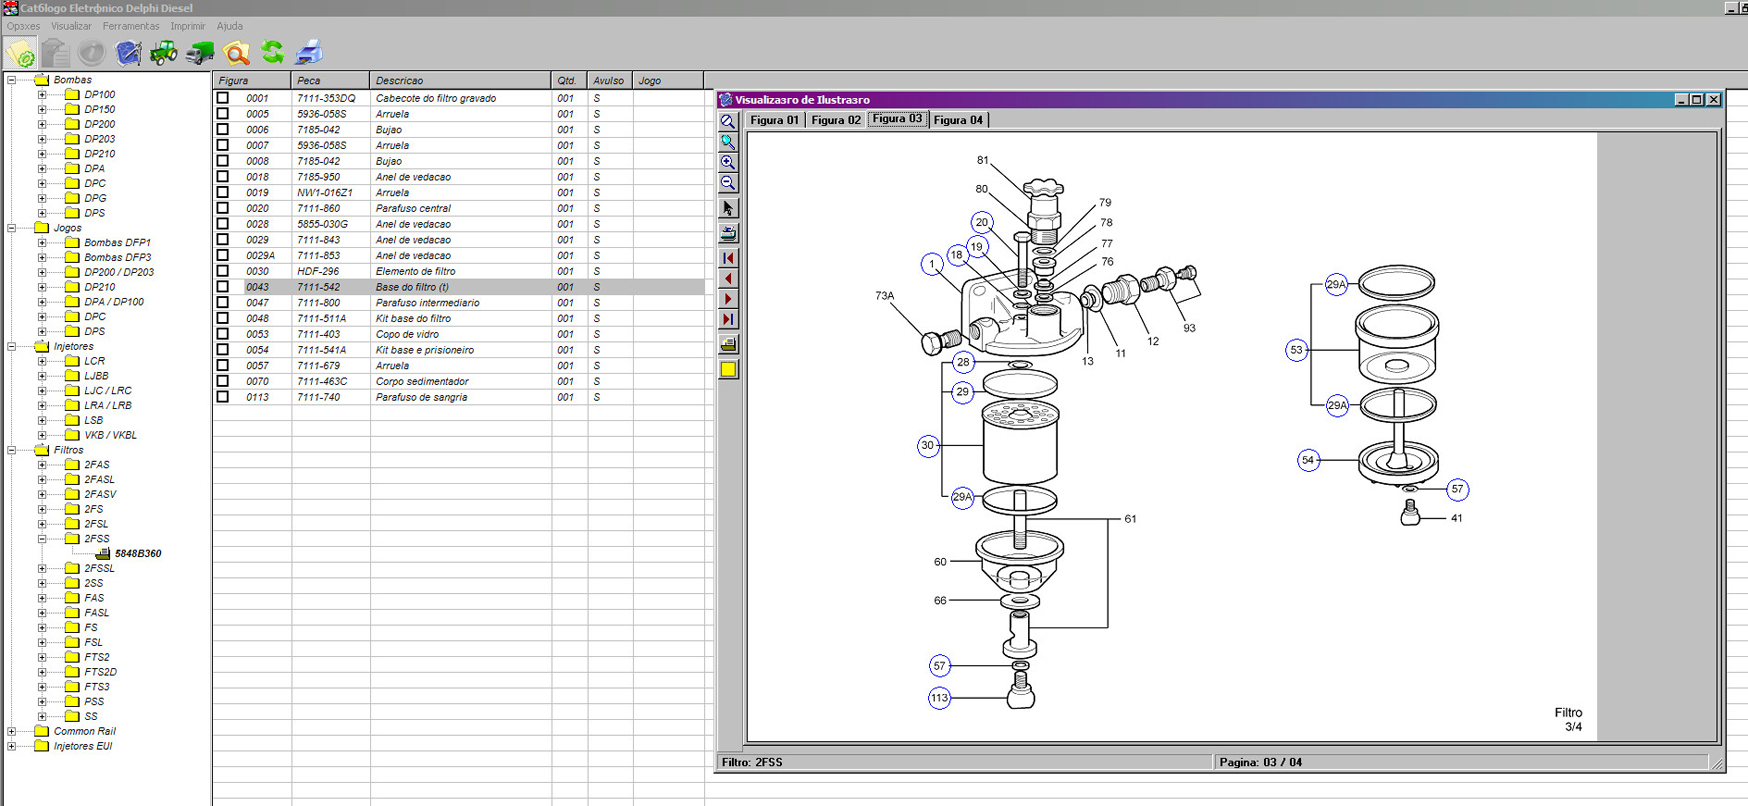Image resolution: width=1748 pixels, height=806 pixels.
Task: Jump to the last illustration page
Action: pos(728,320)
